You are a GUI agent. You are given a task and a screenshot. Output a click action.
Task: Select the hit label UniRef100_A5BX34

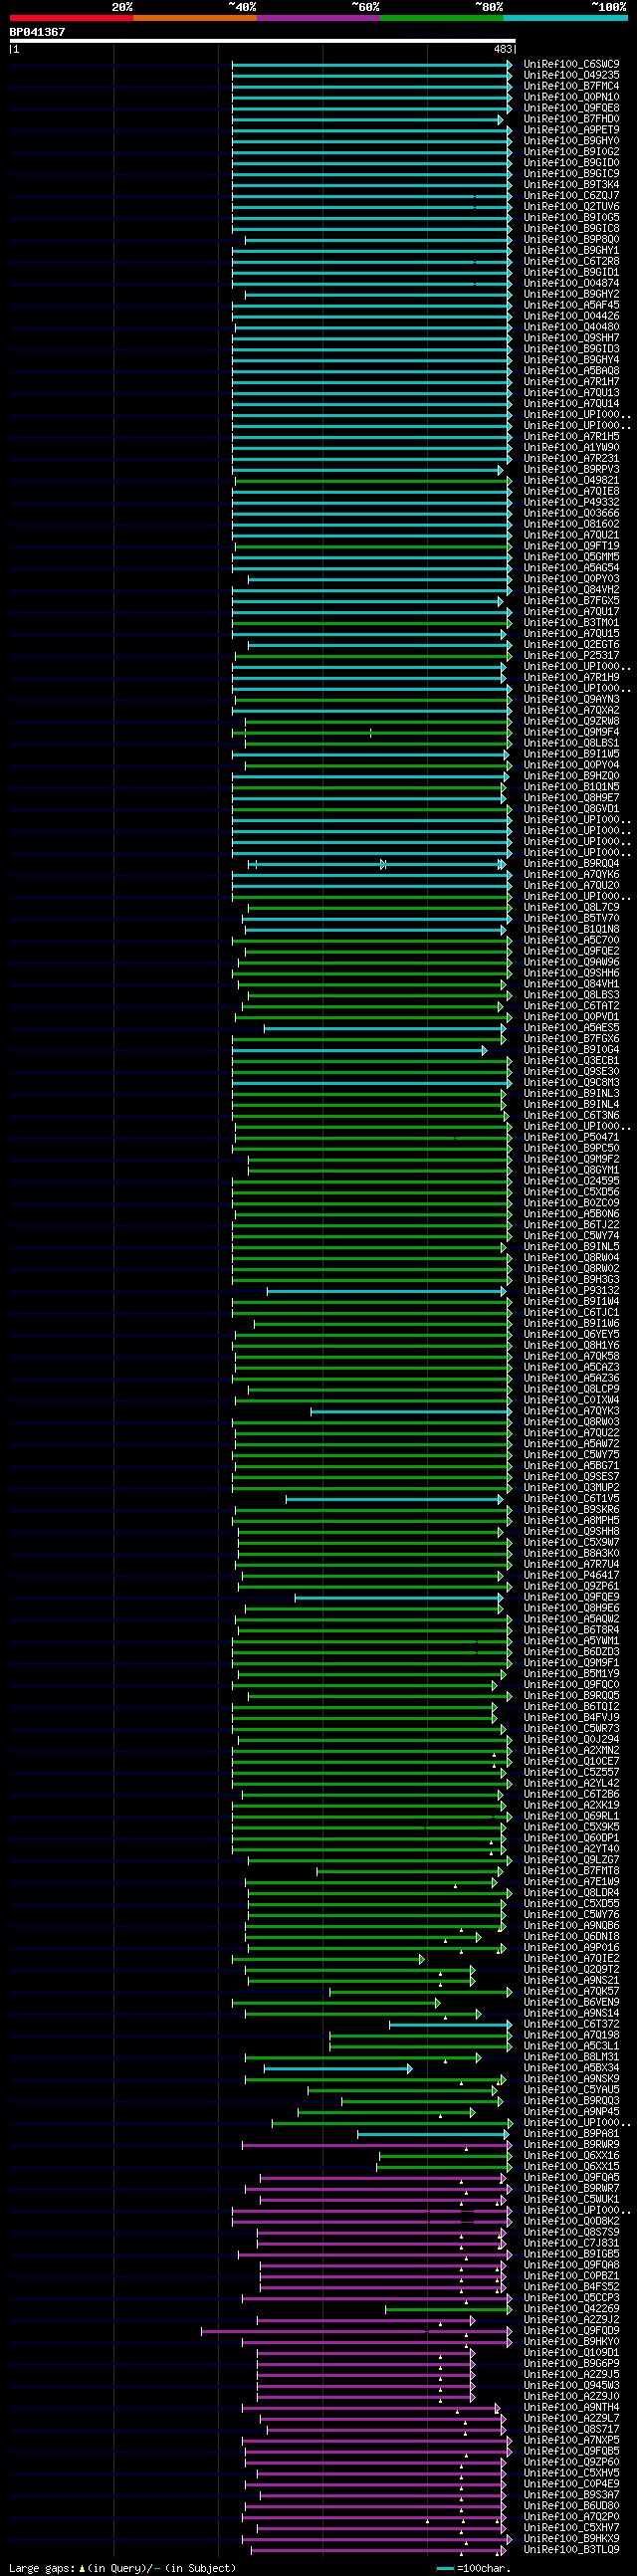[x=571, y=2068]
